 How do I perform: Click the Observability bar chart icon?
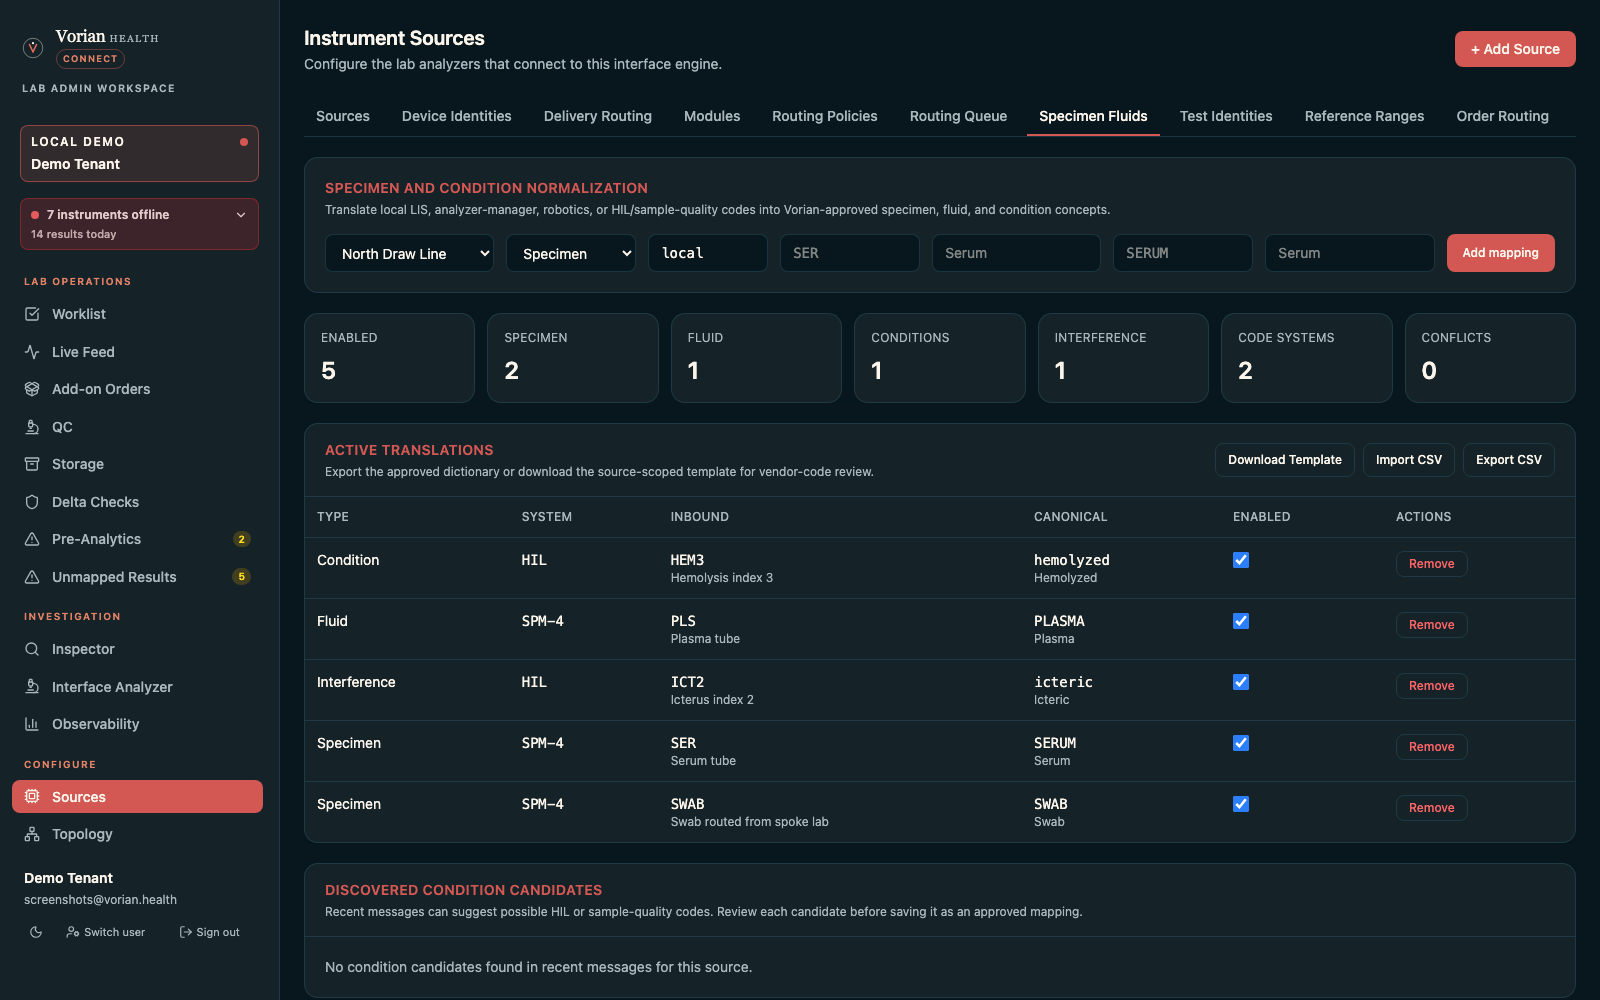[32, 724]
